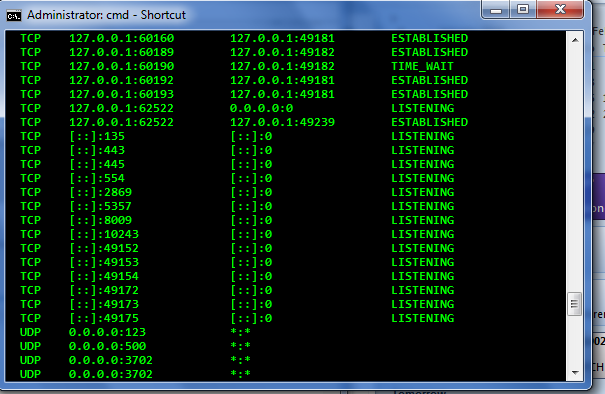Click the window title 'Administrator: cmd - Shortcut'

point(106,15)
